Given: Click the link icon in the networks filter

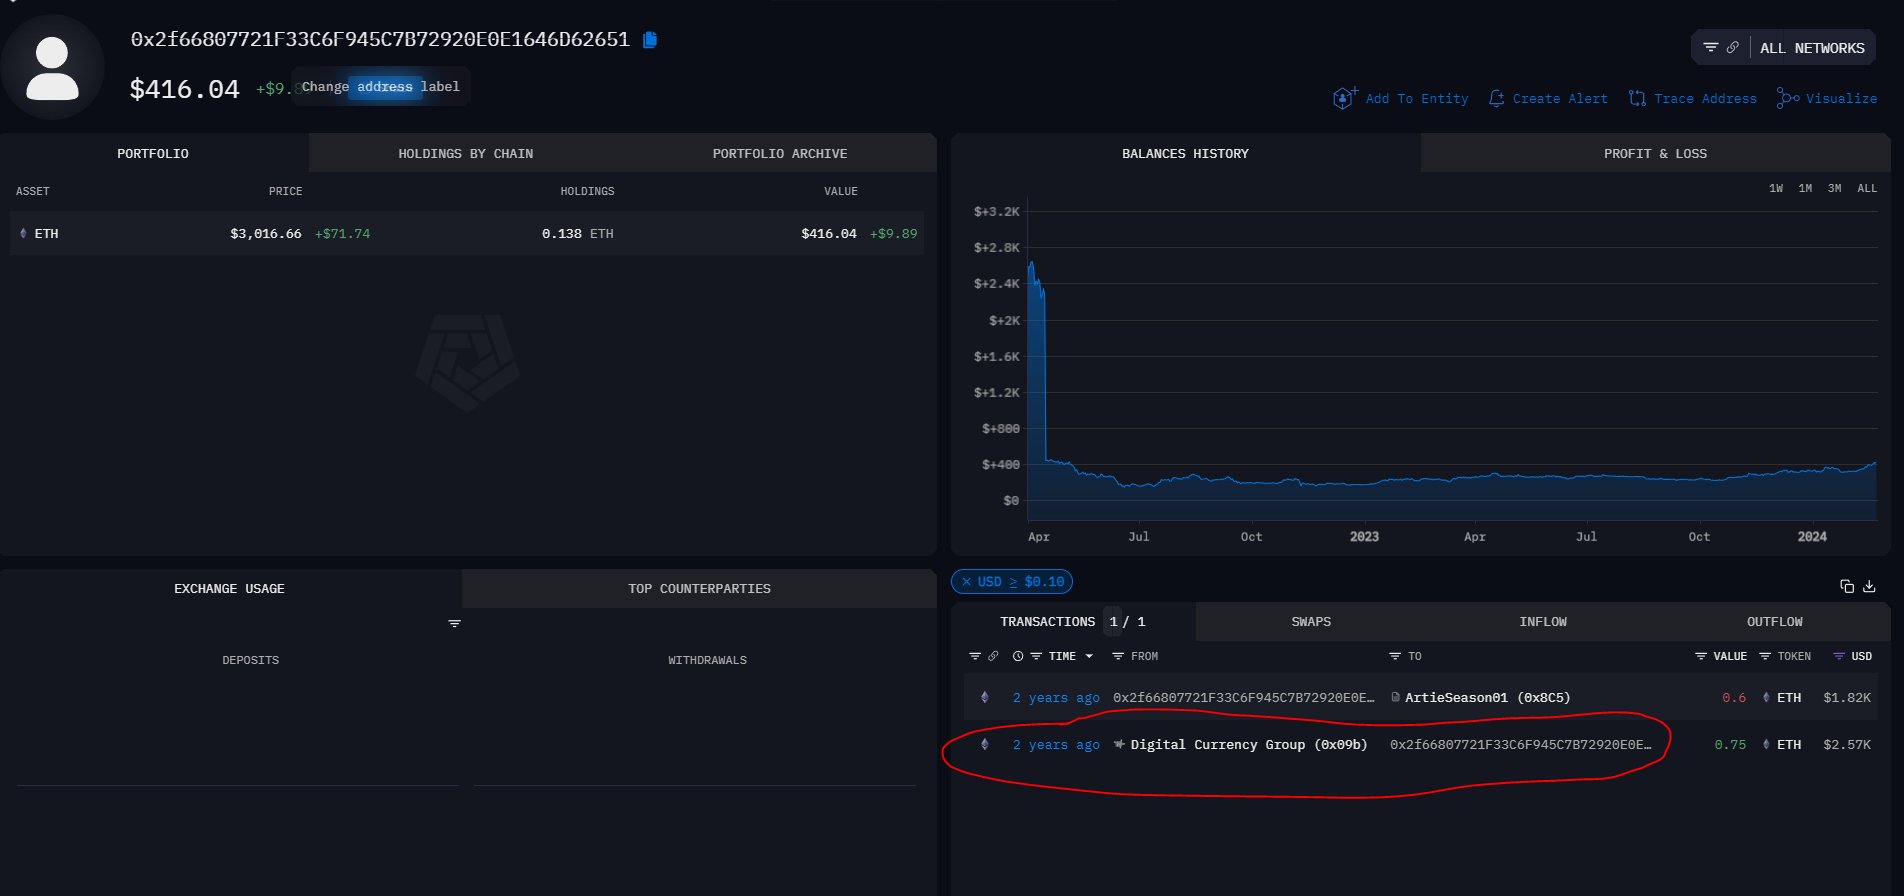Looking at the screenshot, I should pos(1732,47).
